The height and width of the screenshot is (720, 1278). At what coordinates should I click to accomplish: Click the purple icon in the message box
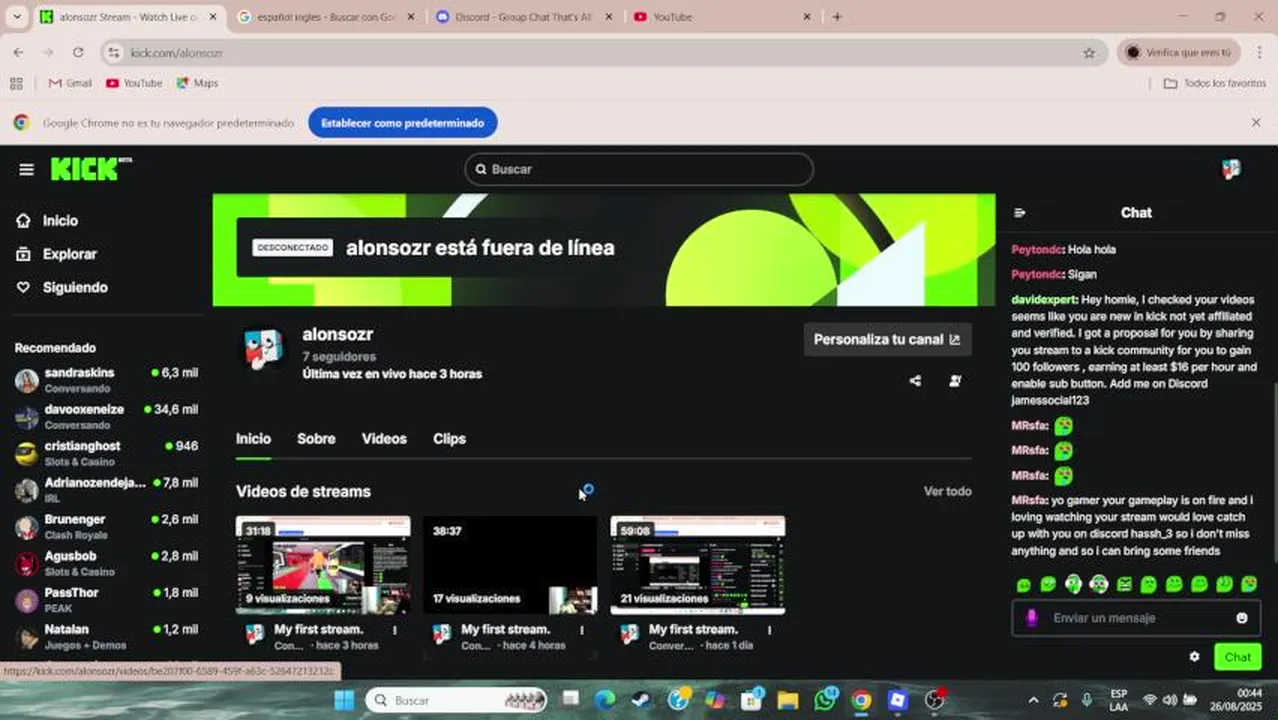coord(1032,618)
